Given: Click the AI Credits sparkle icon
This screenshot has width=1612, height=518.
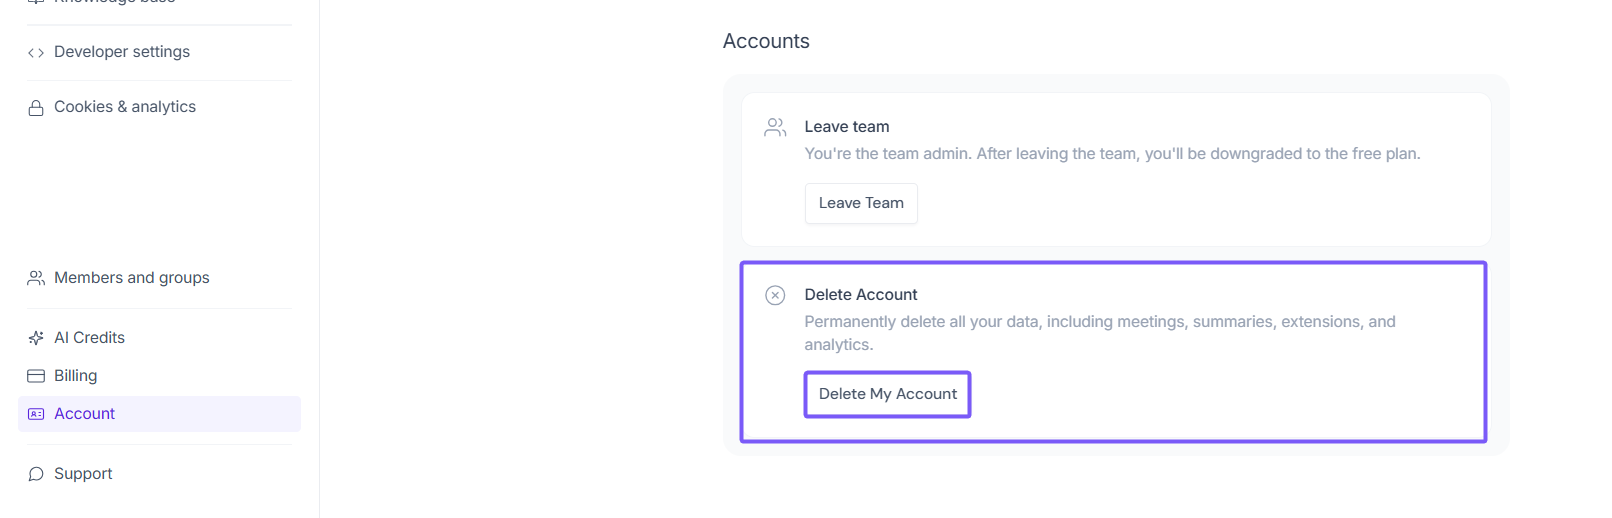Looking at the screenshot, I should [36, 338].
